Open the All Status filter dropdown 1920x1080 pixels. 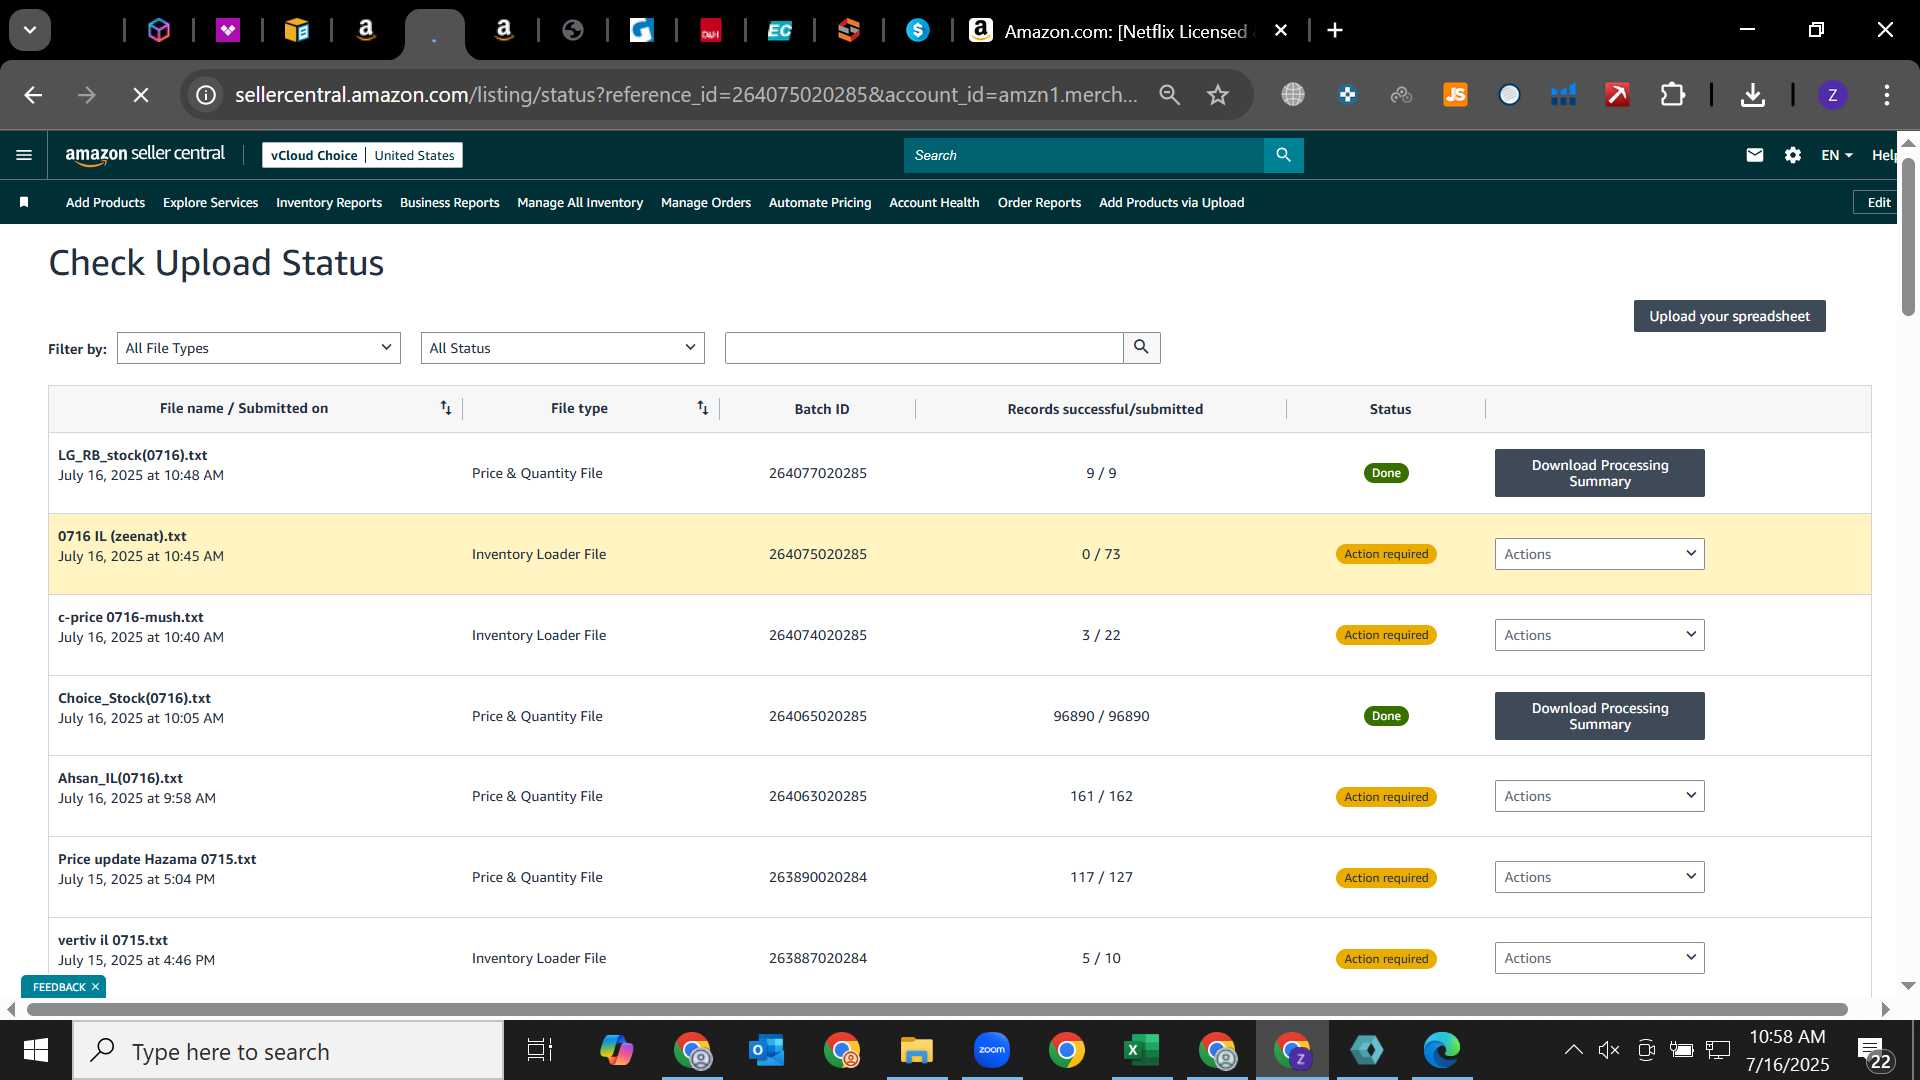pyautogui.click(x=563, y=348)
